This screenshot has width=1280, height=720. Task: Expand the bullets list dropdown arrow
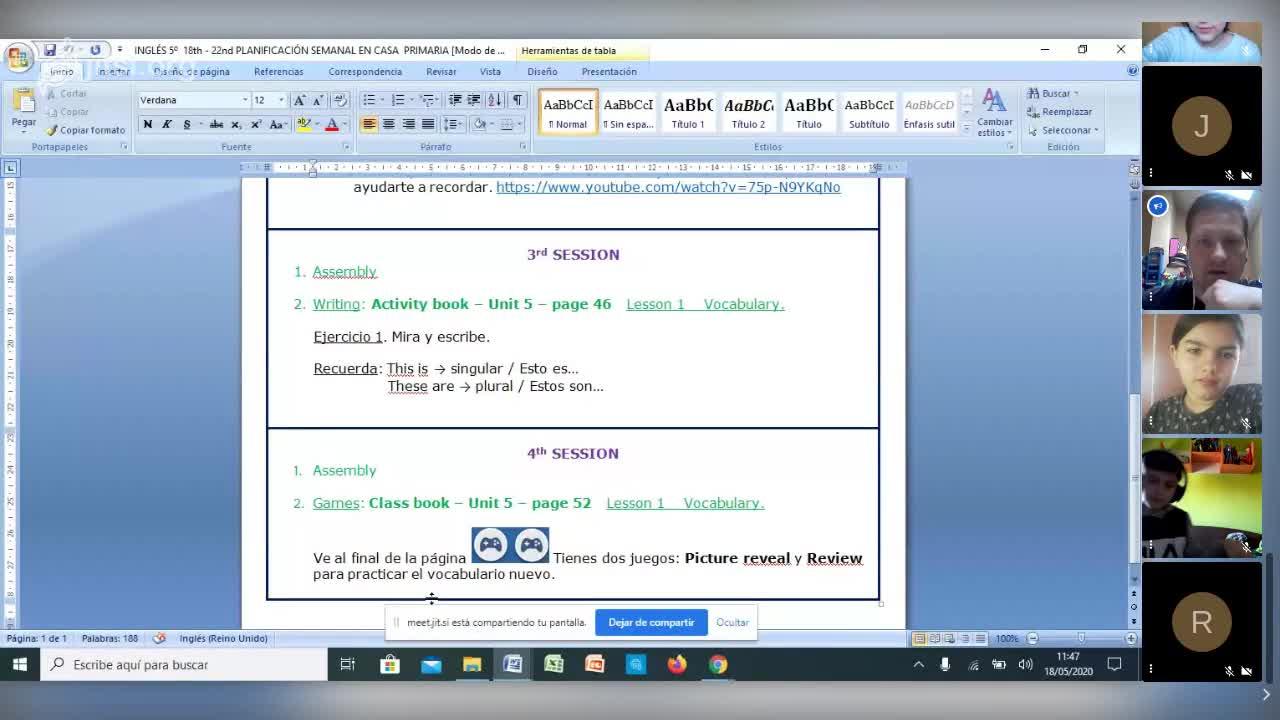382,100
